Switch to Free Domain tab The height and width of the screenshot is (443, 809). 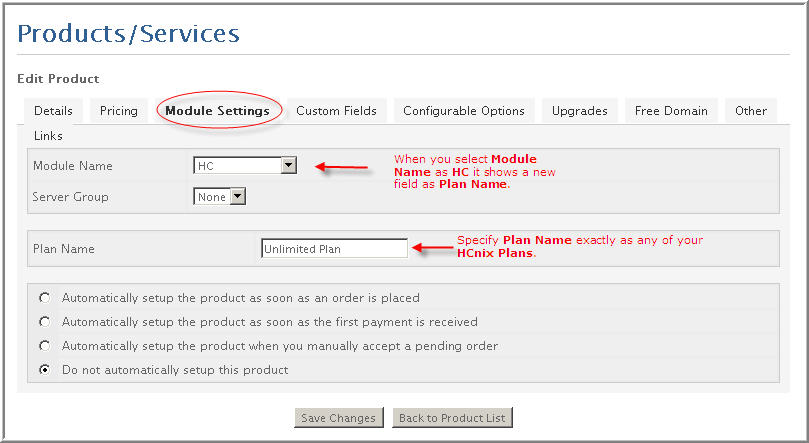[x=671, y=111]
